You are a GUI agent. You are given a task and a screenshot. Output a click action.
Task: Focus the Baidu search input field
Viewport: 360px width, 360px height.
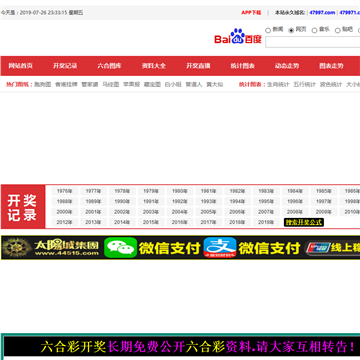(x=313, y=42)
